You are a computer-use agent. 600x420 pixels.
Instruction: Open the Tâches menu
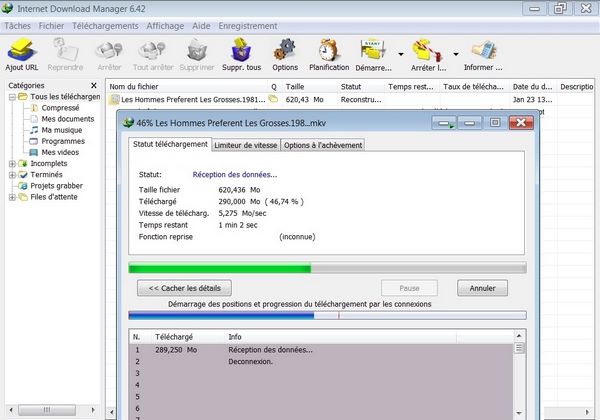pyautogui.click(x=17, y=26)
